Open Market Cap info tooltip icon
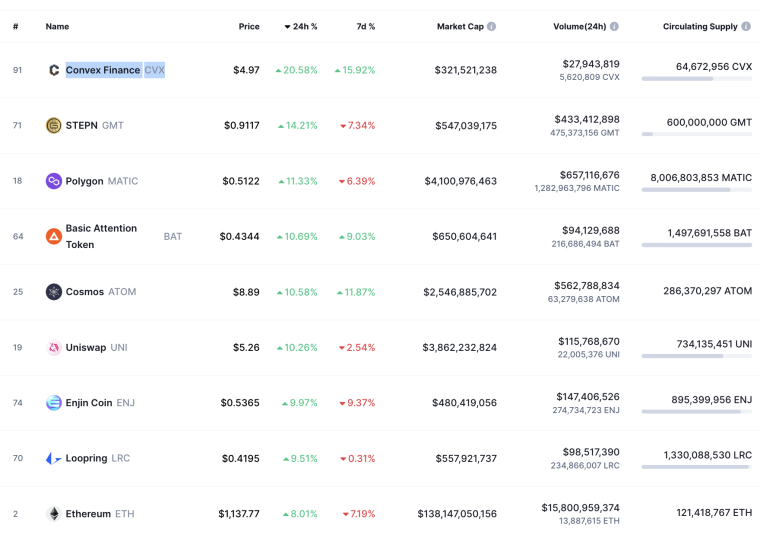Viewport: 760px width, 541px height. pos(491,27)
